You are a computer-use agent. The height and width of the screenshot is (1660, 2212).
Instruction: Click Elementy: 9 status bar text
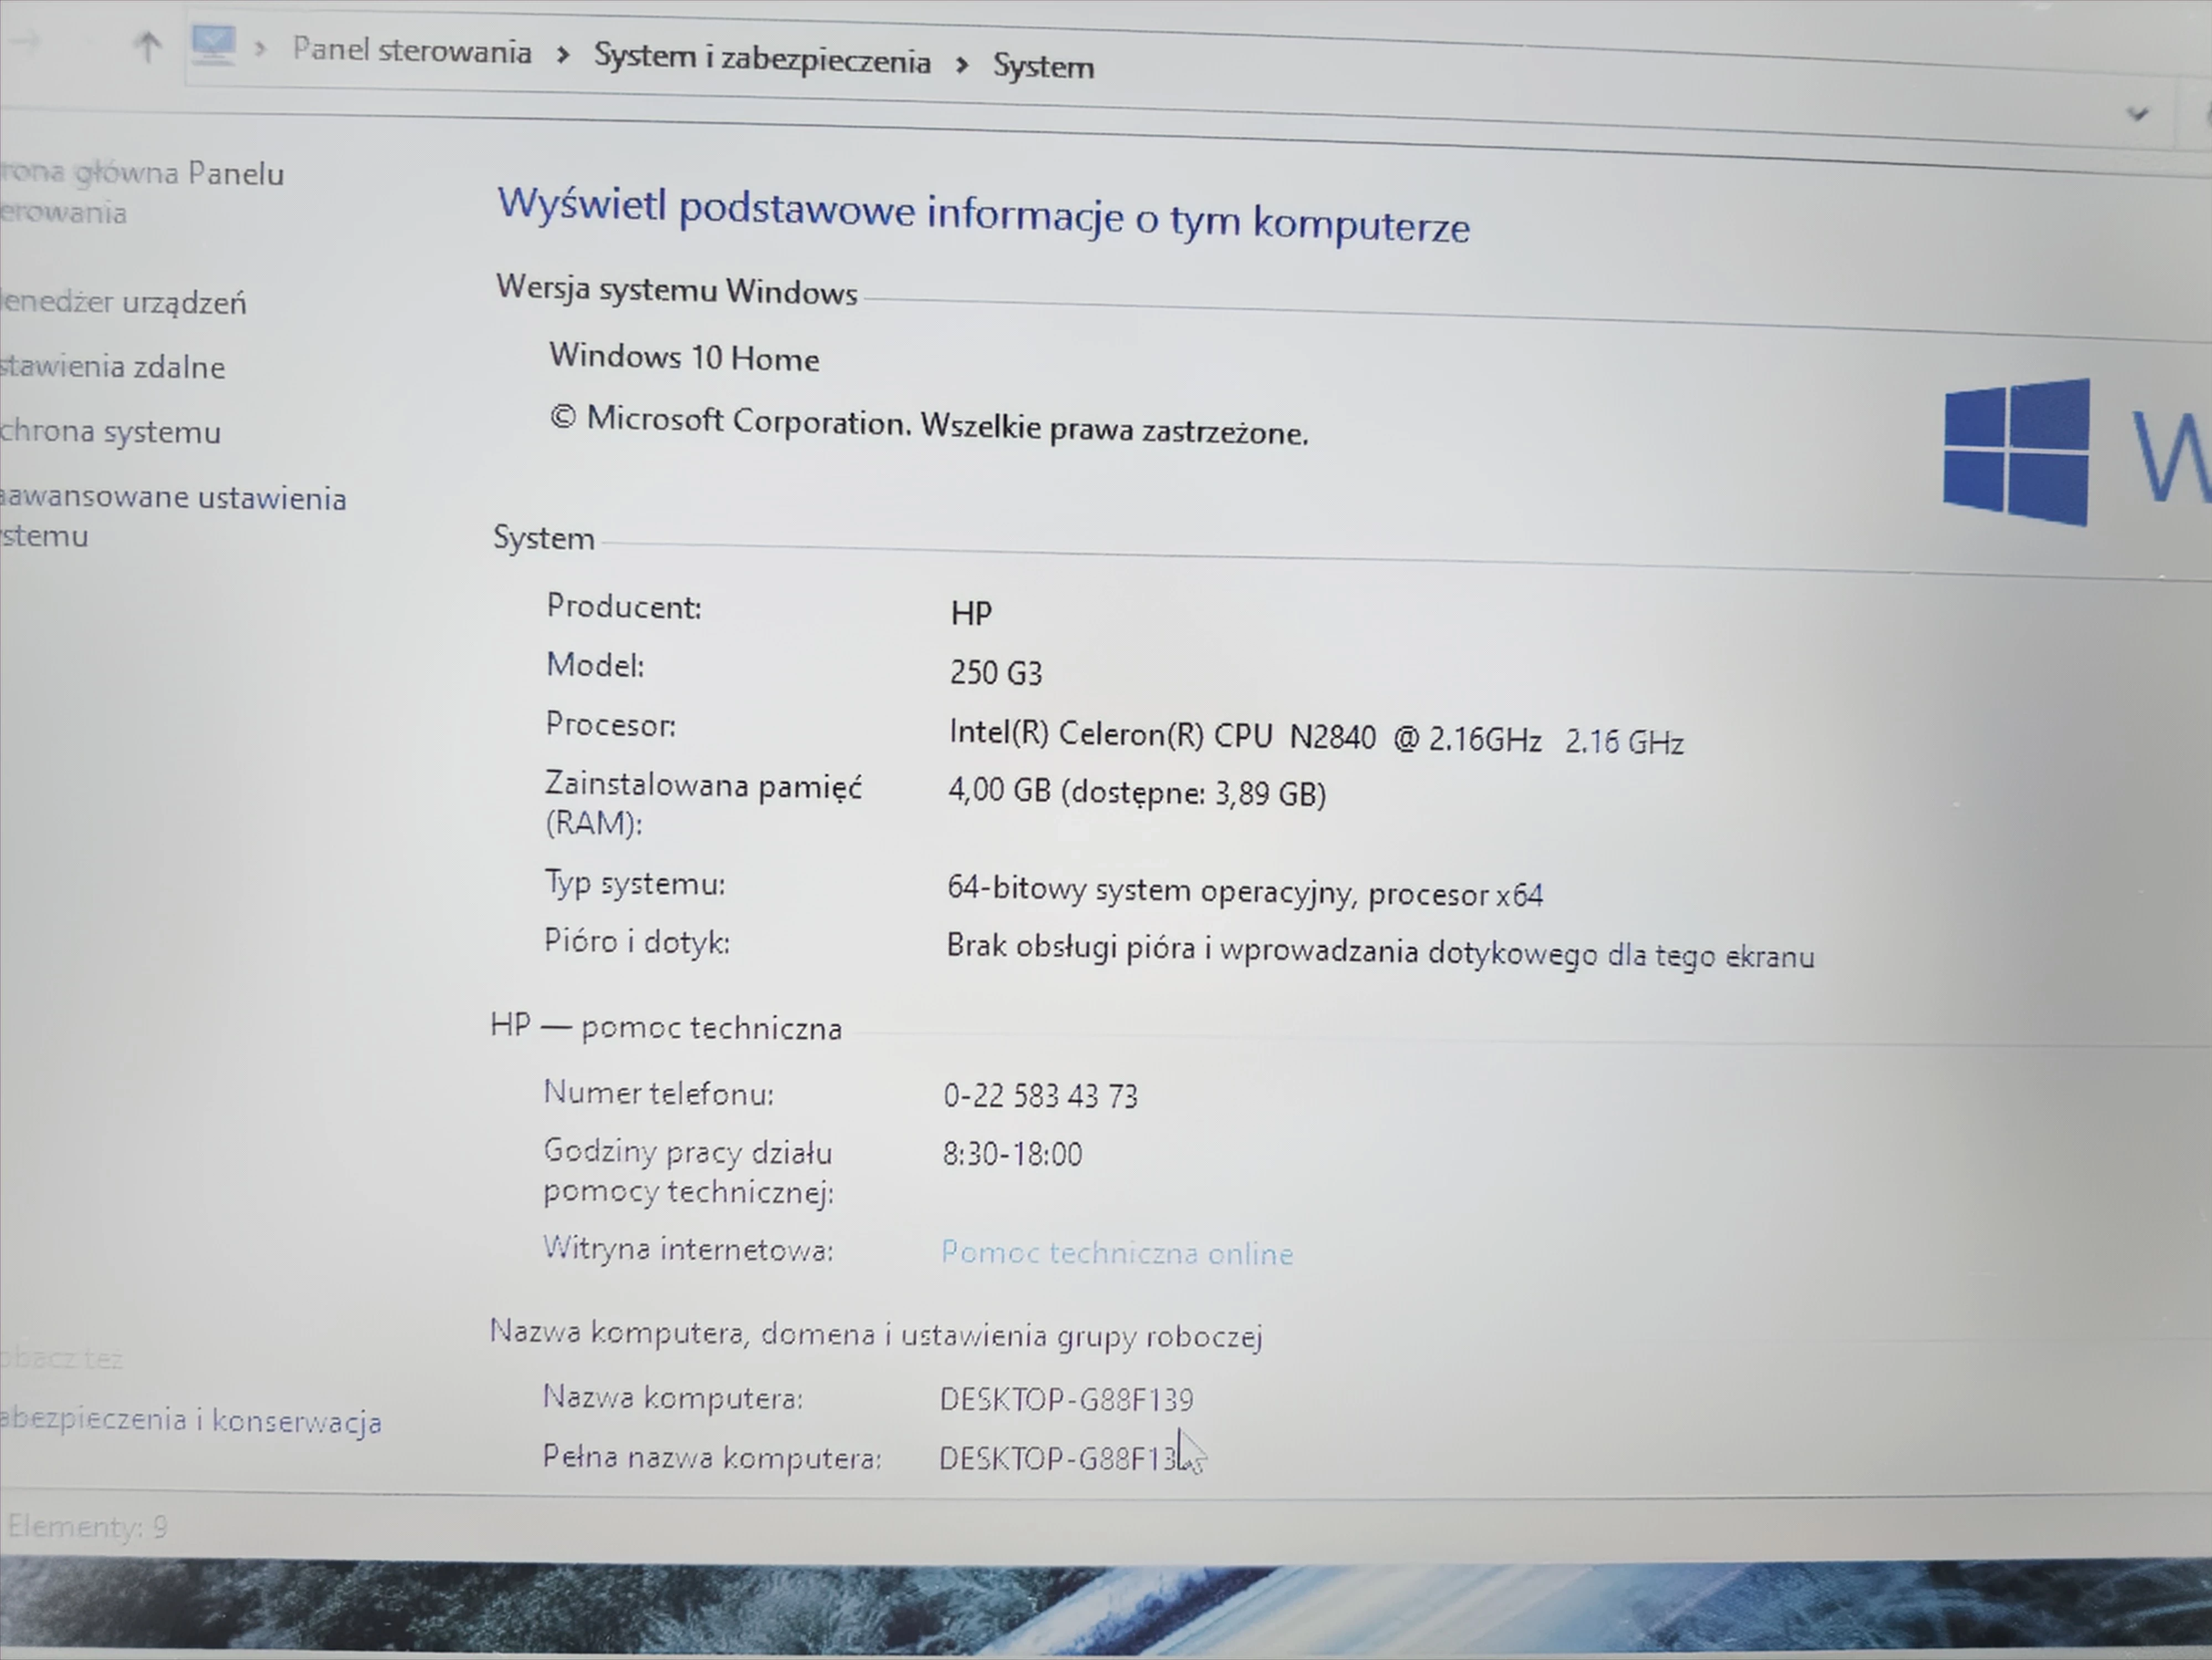[87, 1527]
